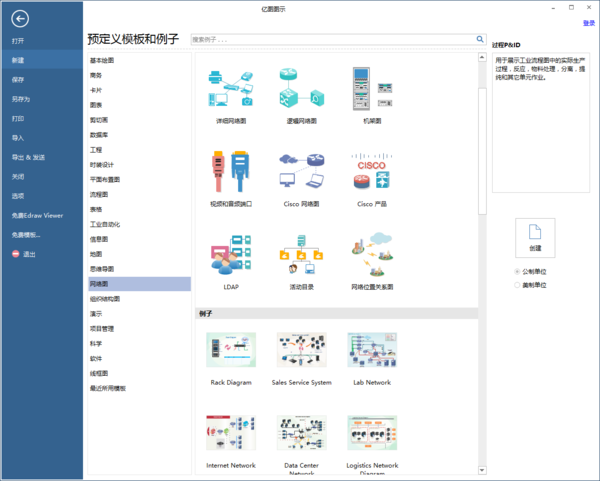Choose the 机架图 rack template icon

(372, 88)
